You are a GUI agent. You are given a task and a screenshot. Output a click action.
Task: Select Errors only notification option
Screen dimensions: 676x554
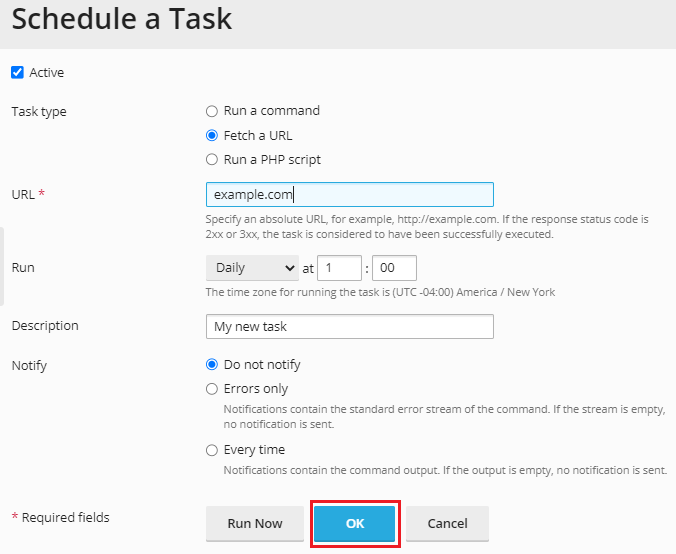[x=212, y=389]
